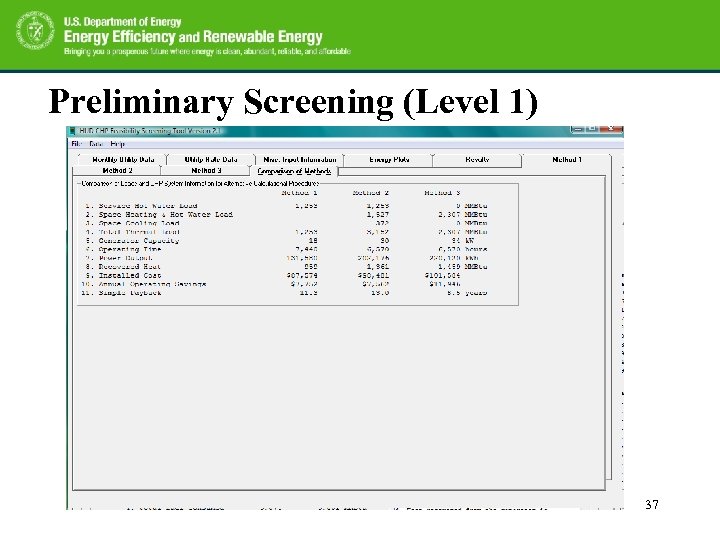
Task: Click the 'Simple Payback' row label
Action: [130, 293]
